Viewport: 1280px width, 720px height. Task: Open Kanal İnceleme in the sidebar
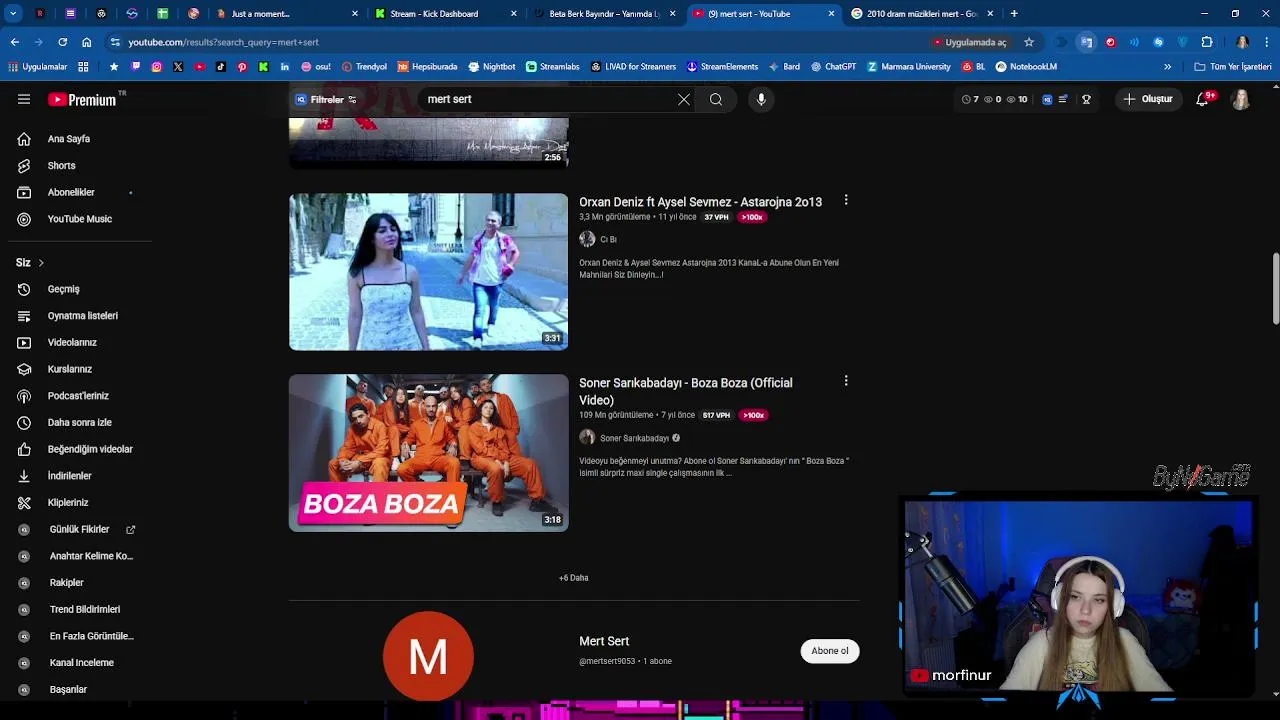coord(81,662)
